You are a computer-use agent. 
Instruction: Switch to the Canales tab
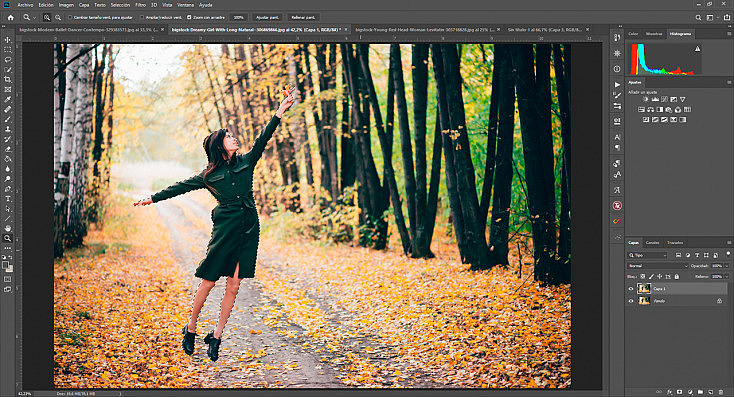[653, 243]
